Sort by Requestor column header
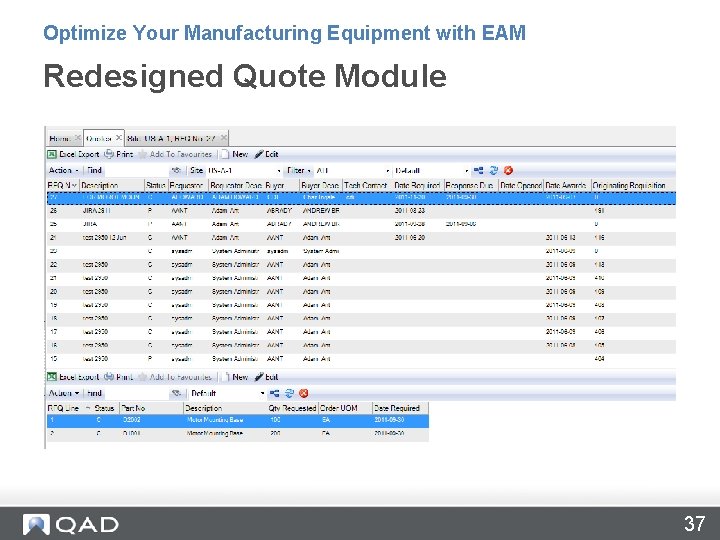Viewport: 720px width, 540px height. (x=188, y=186)
